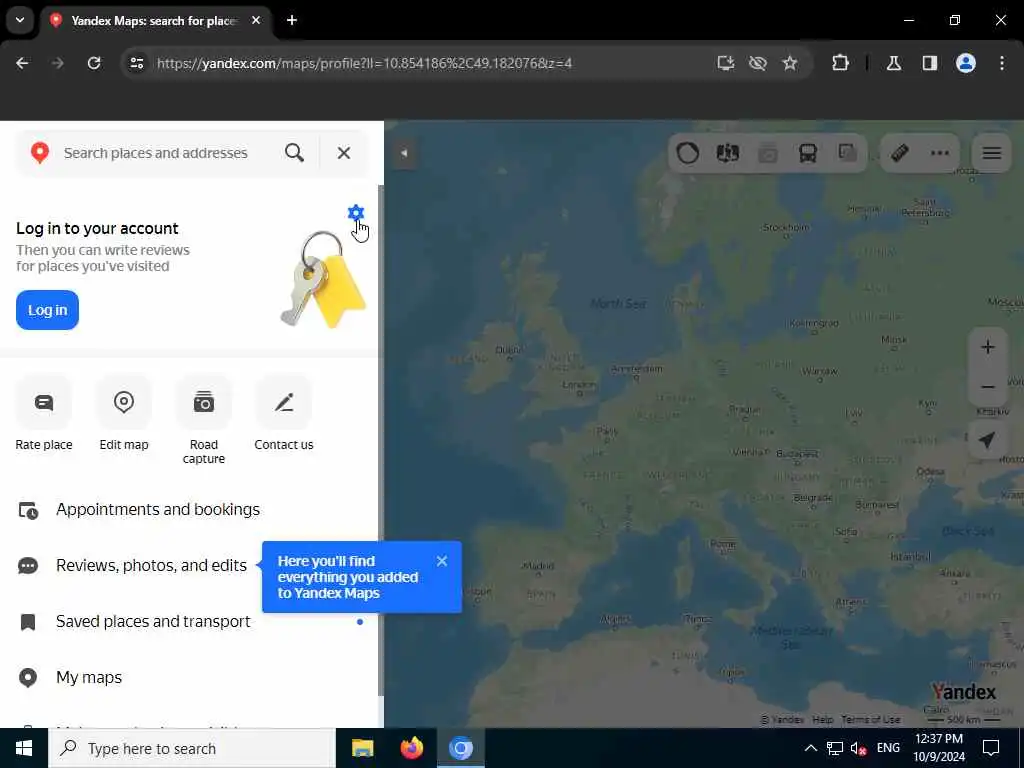This screenshot has height=768, width=1024.
Task: Toggle street panoramas camera layer
Action: tap(768, 153)
